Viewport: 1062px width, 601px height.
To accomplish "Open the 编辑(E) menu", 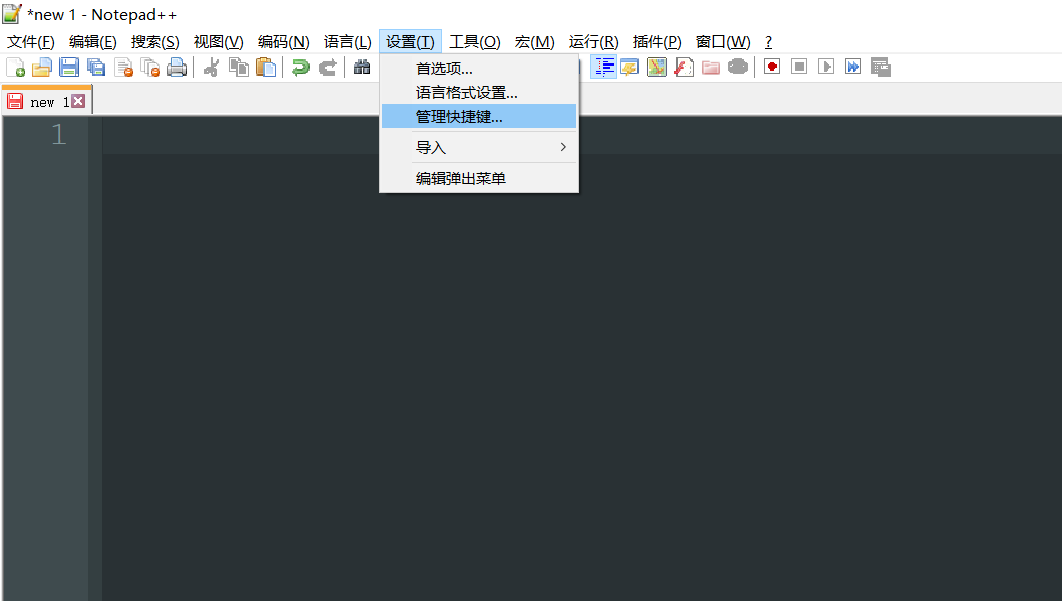I will click(x=93, y=42).
